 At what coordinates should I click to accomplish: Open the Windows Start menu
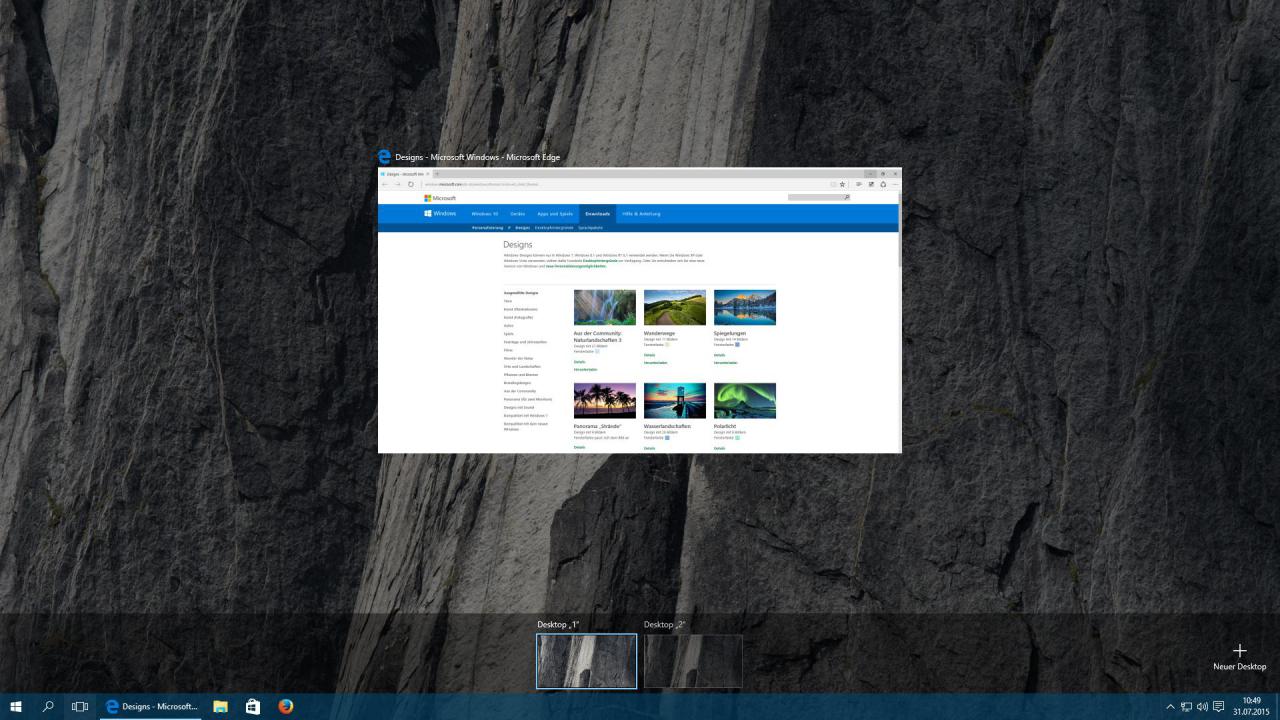click(x=16, y=706)
